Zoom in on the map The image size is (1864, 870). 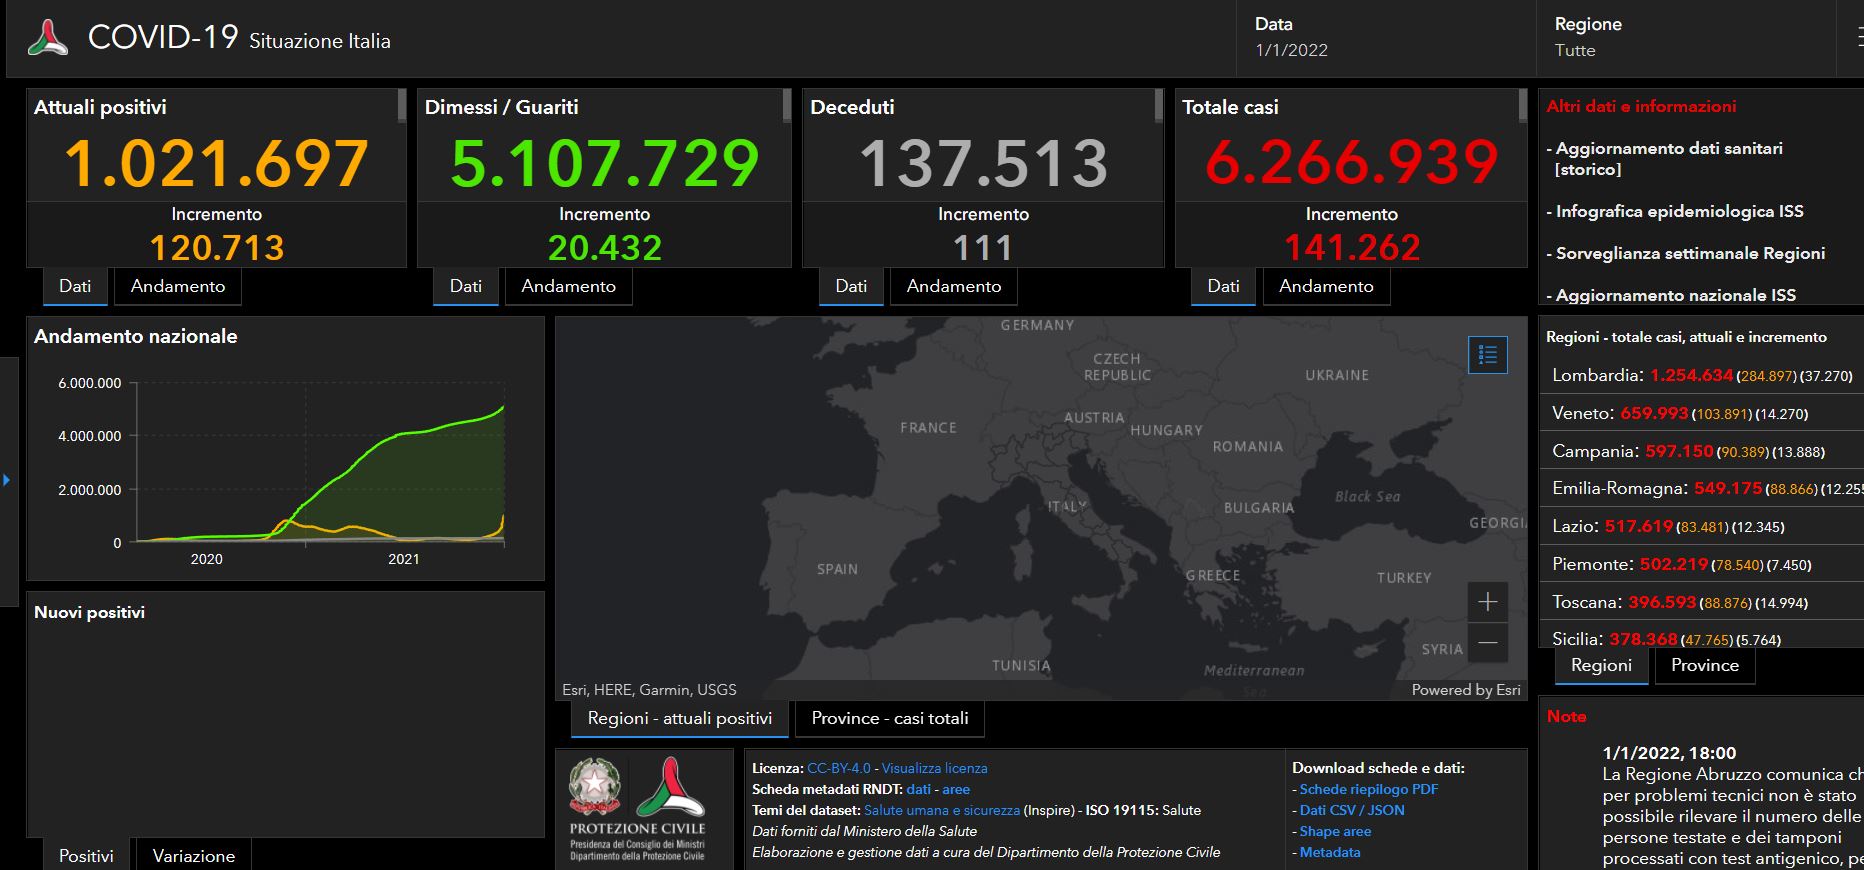tap(1487, 601)
